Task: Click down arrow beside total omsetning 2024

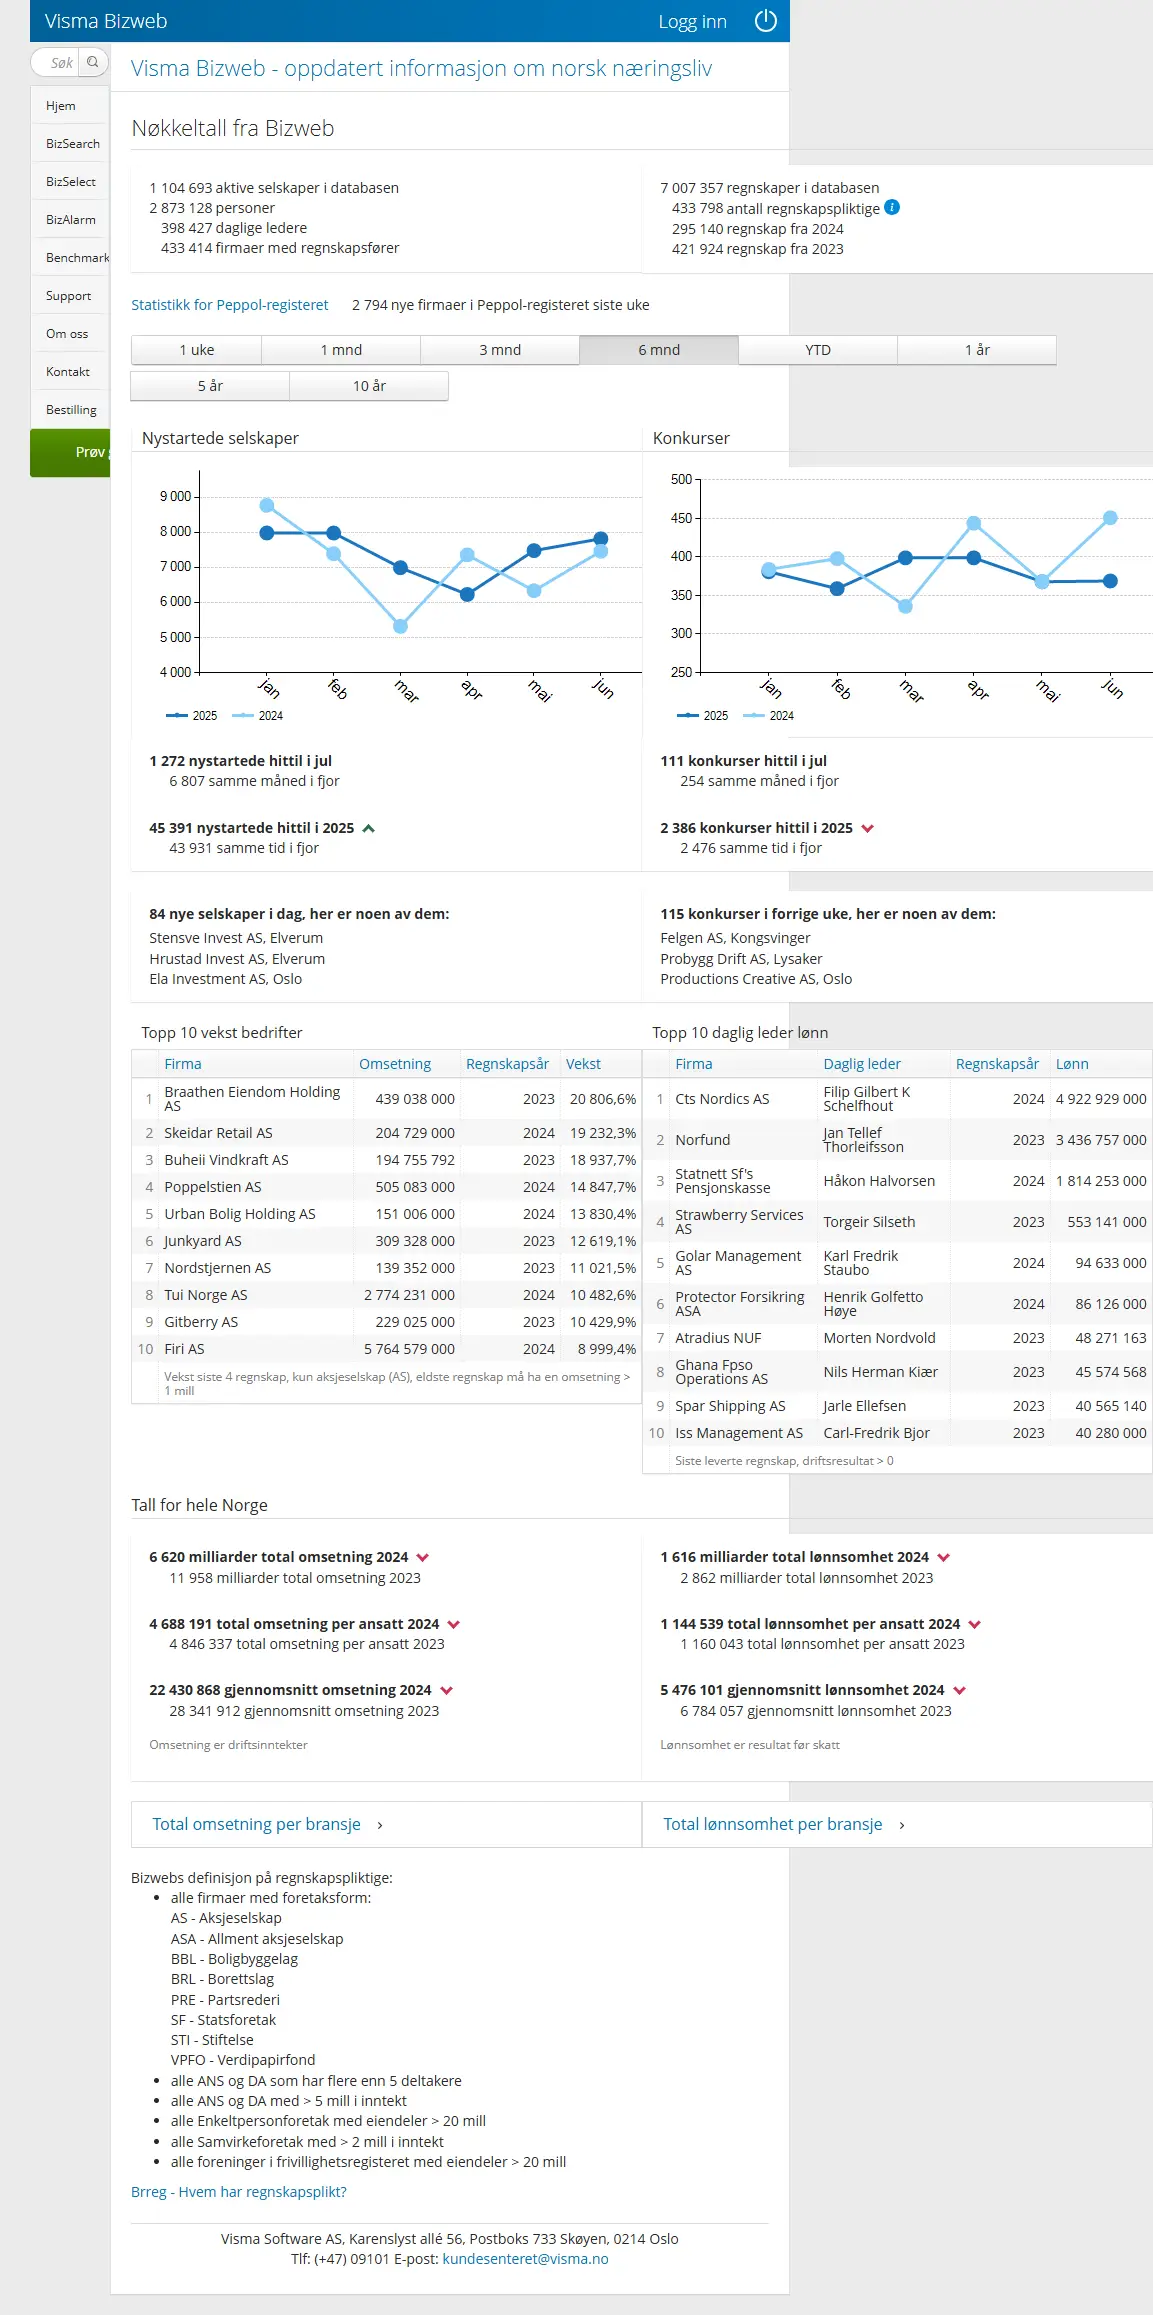Action: tap(423, 1557)
